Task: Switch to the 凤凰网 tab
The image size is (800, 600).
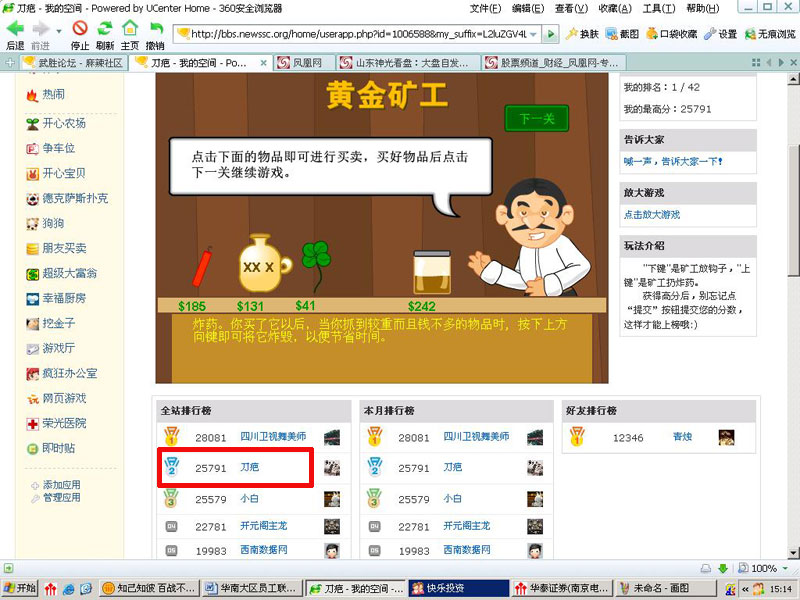Action: click(x=306, y=63)
